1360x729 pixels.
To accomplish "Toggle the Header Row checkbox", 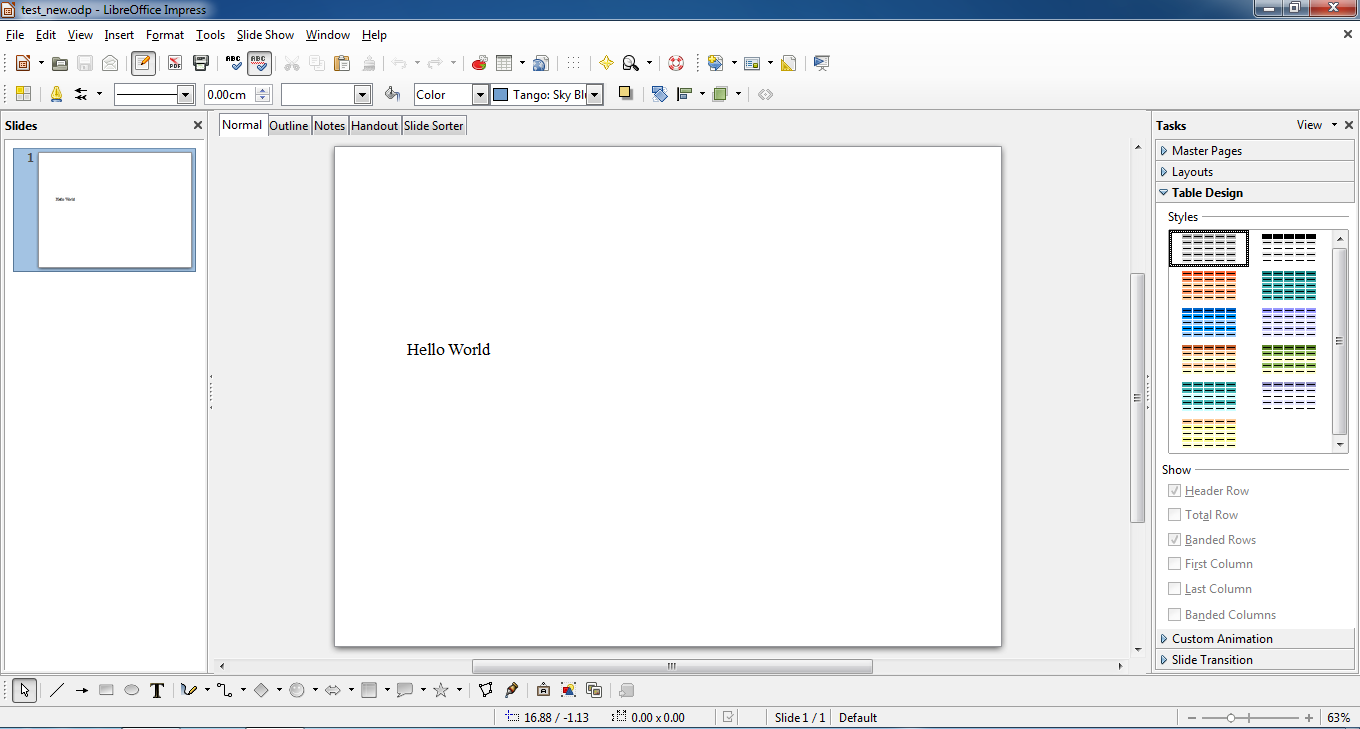I will click(1174, 491).
